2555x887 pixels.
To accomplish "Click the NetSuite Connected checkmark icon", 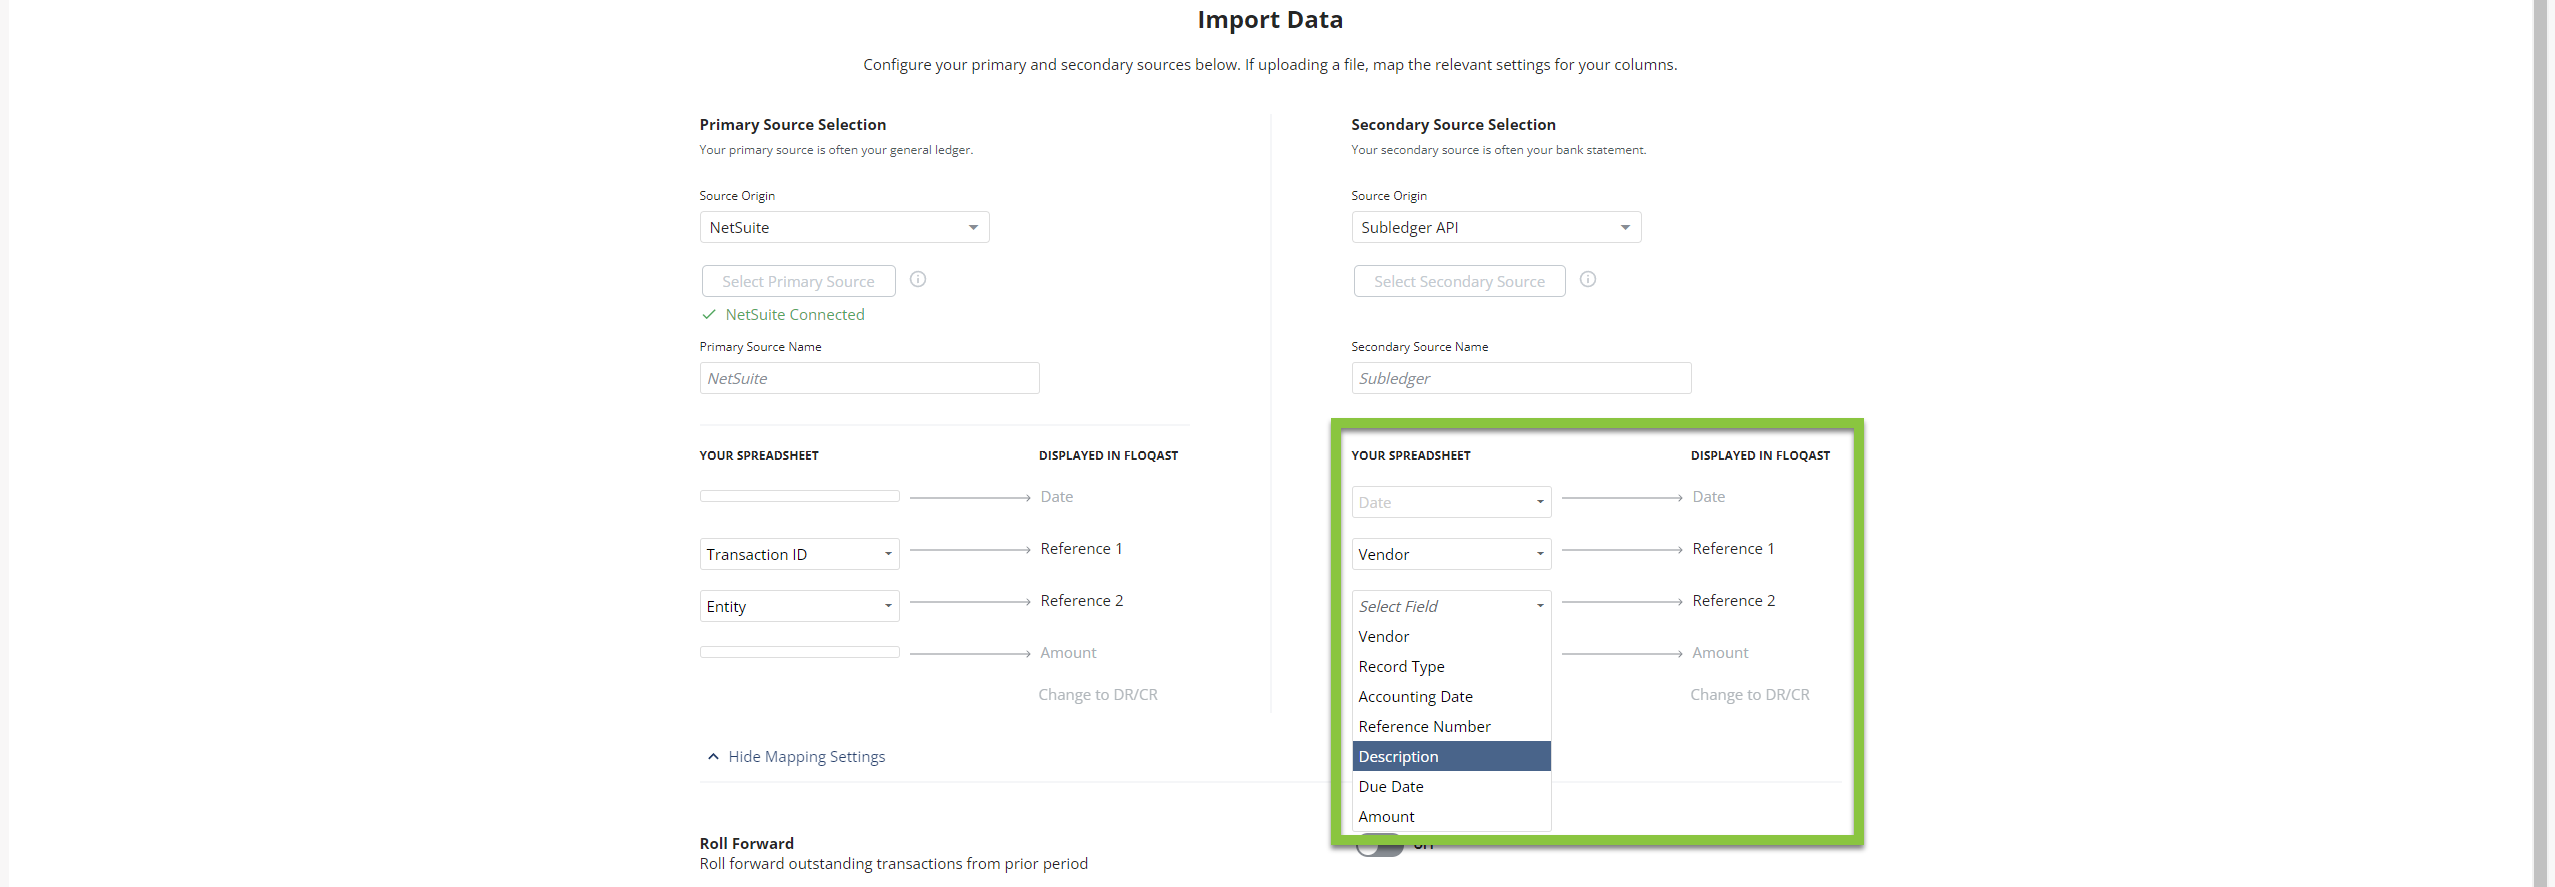I will point(709,315).
